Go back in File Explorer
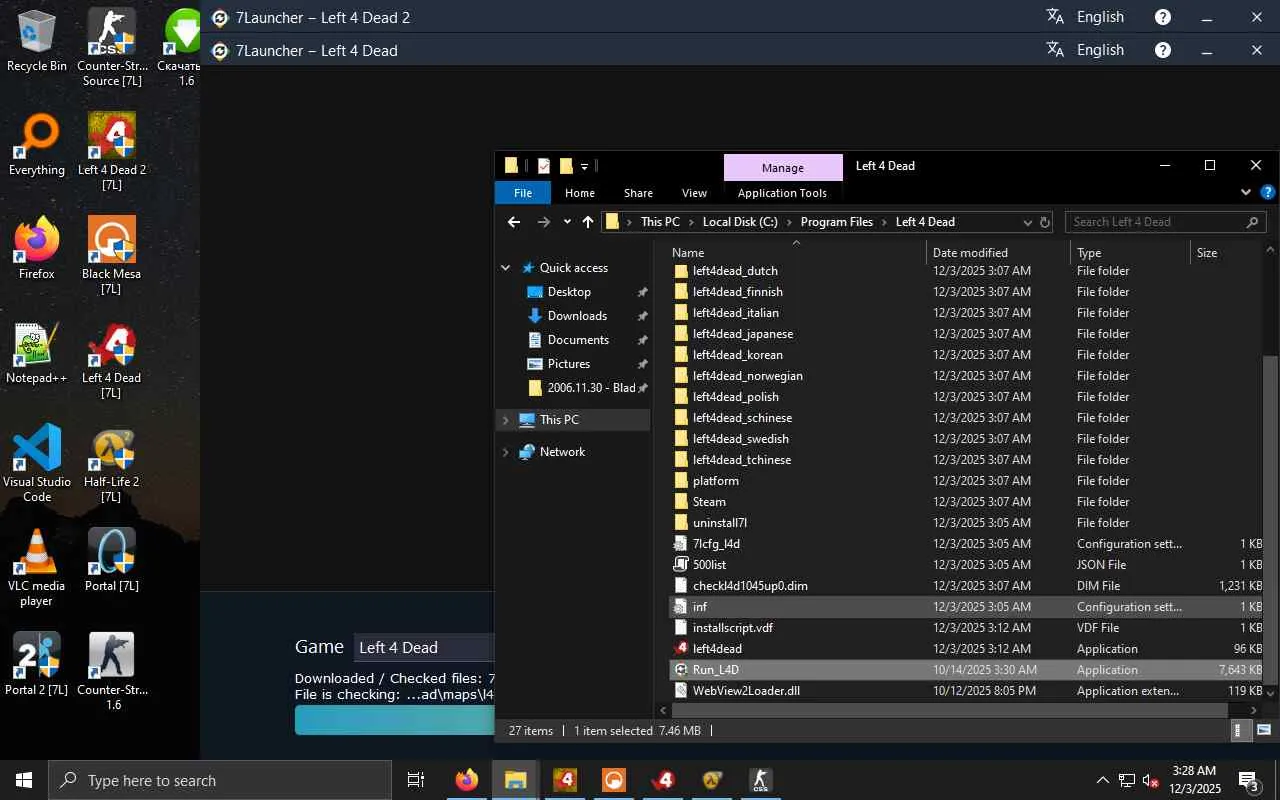This screenshot has height=800, width=1280. [x=514, y=222]
